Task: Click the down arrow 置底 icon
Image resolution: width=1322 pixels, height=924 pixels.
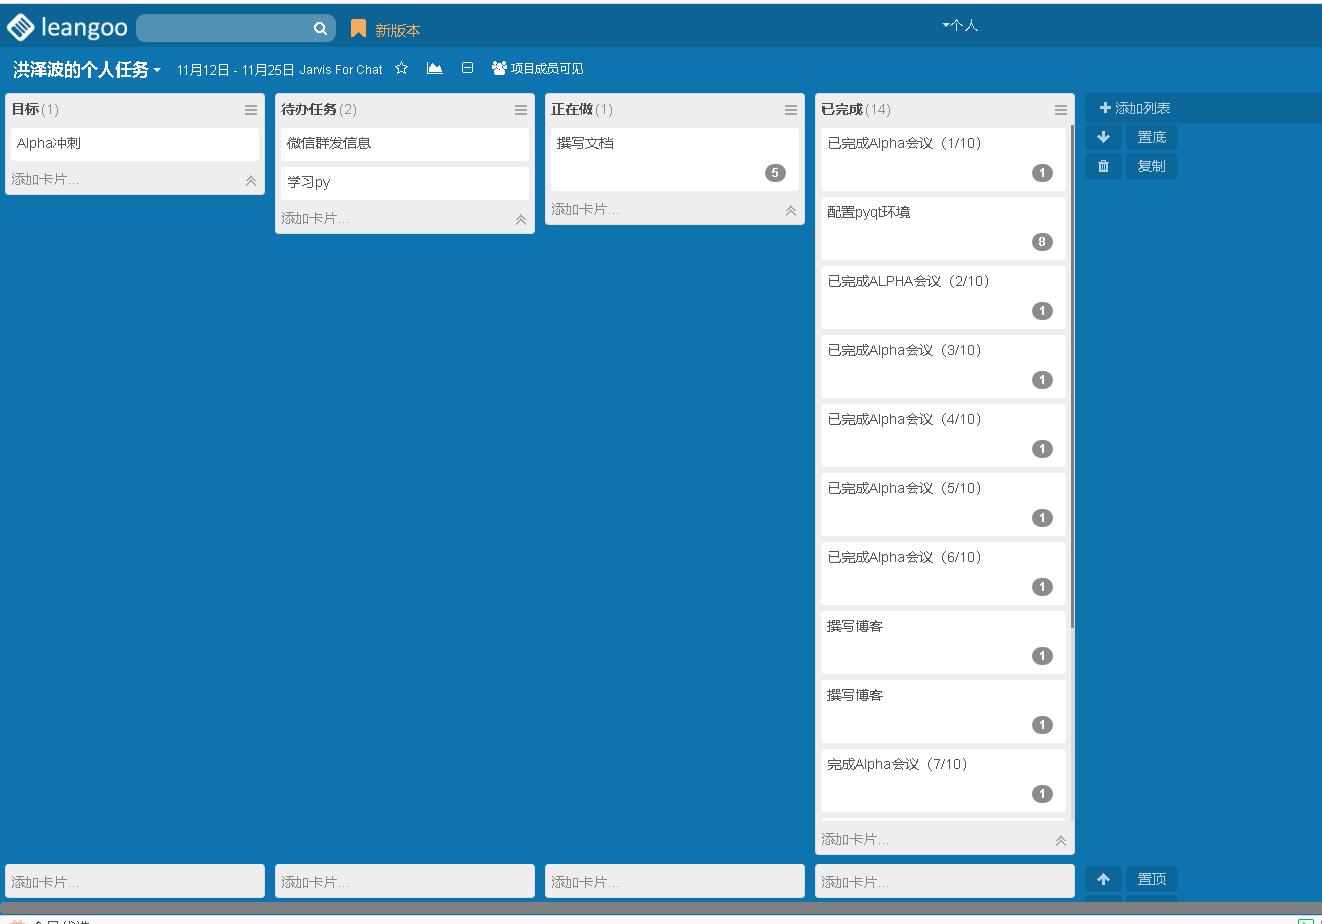Action: pyautogui.click(x=1103, y=137)
